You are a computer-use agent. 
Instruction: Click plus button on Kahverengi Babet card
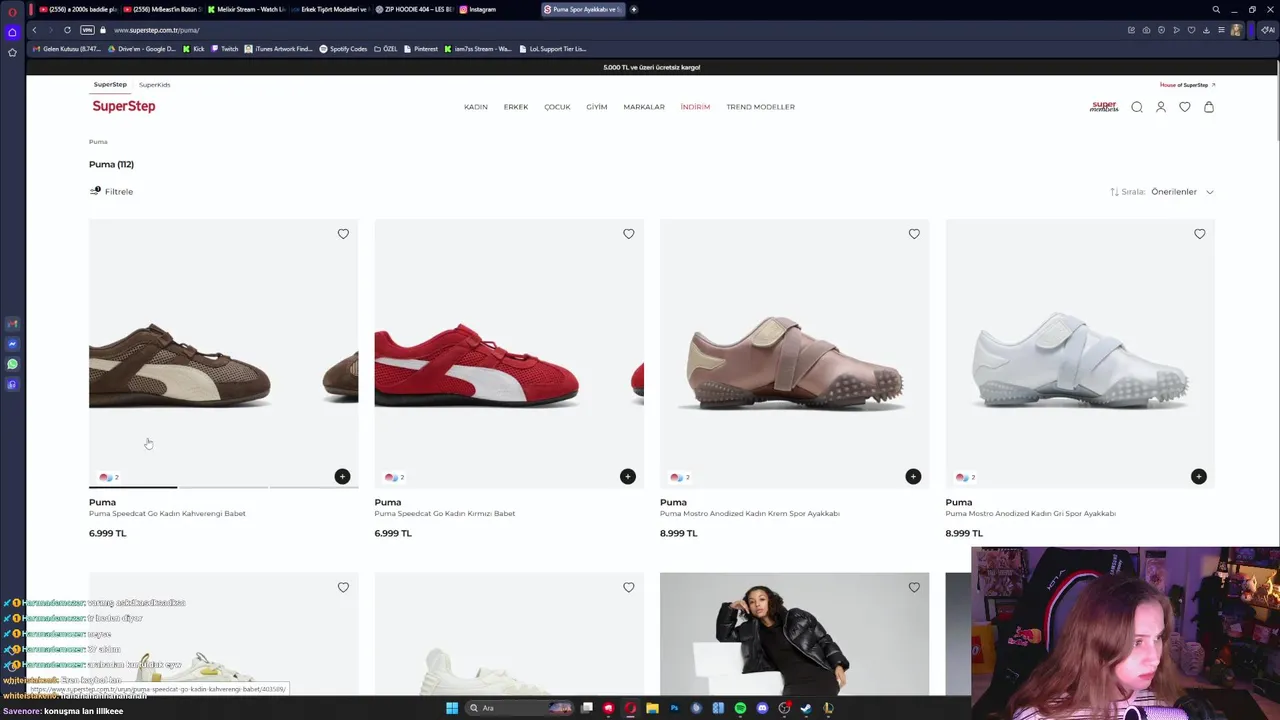point(342,477)
